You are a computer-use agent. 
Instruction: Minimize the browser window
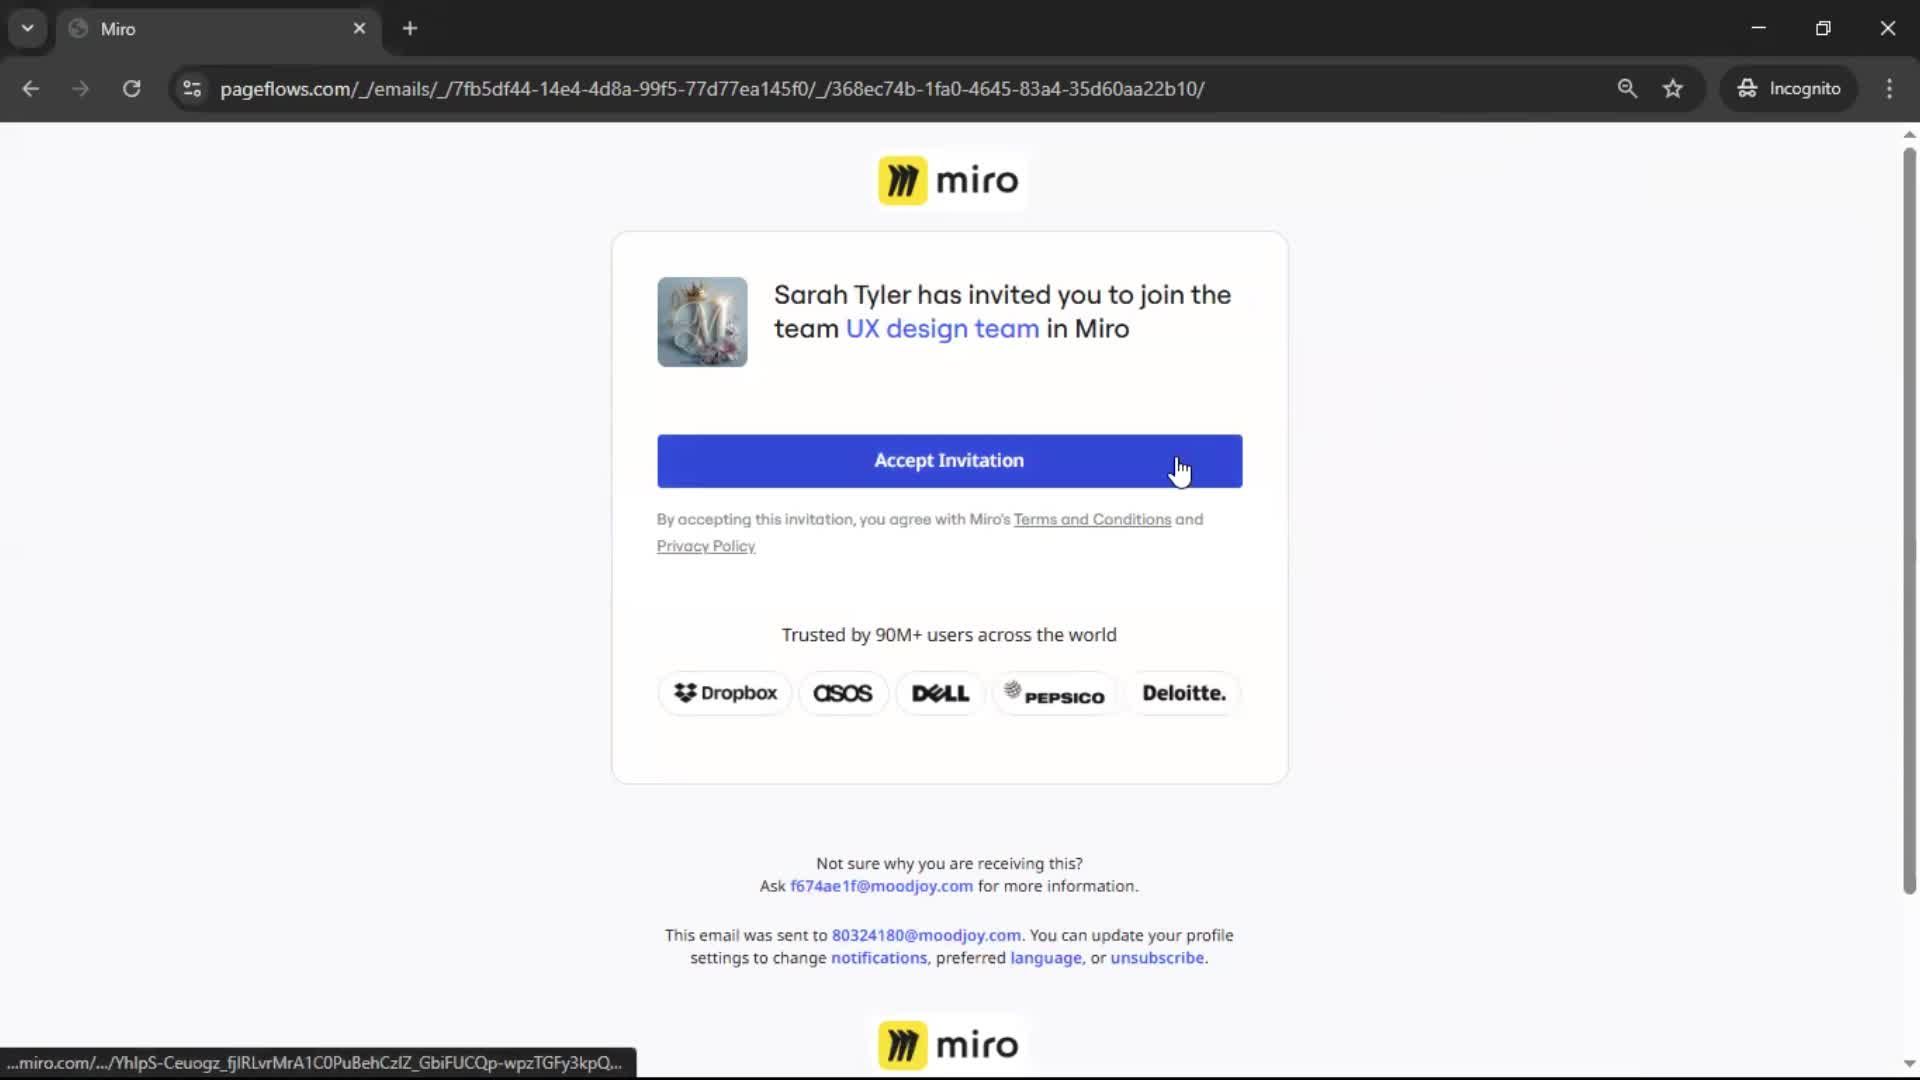(1759, 28)
